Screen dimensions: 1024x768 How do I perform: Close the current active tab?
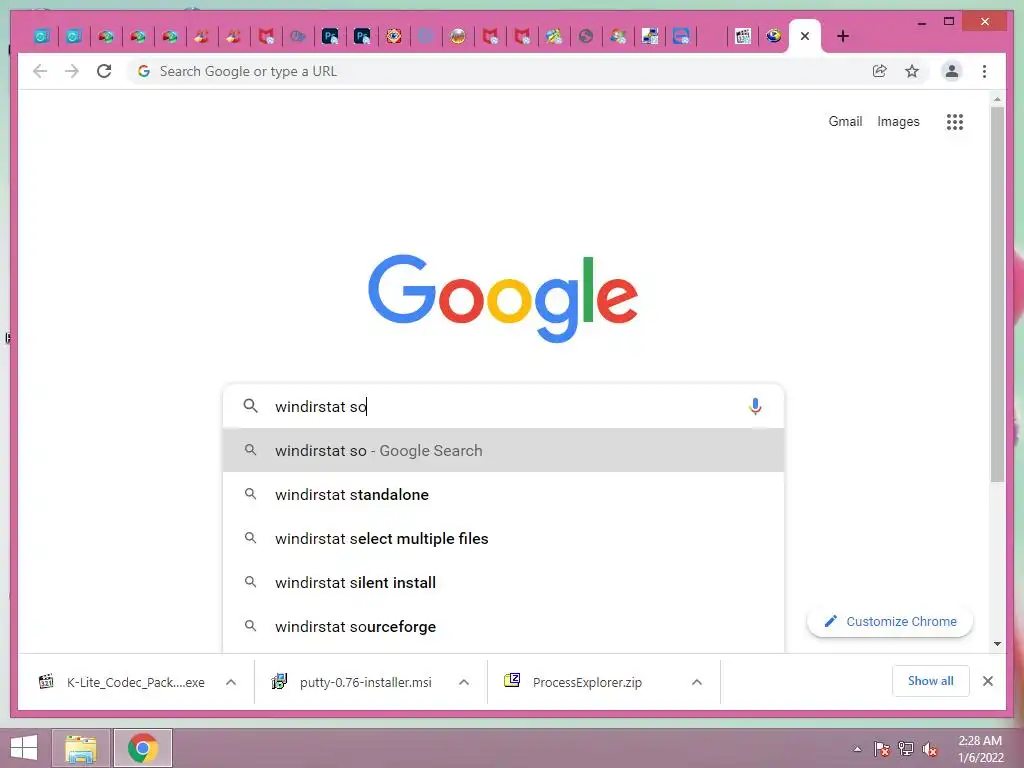coord(805,36)
